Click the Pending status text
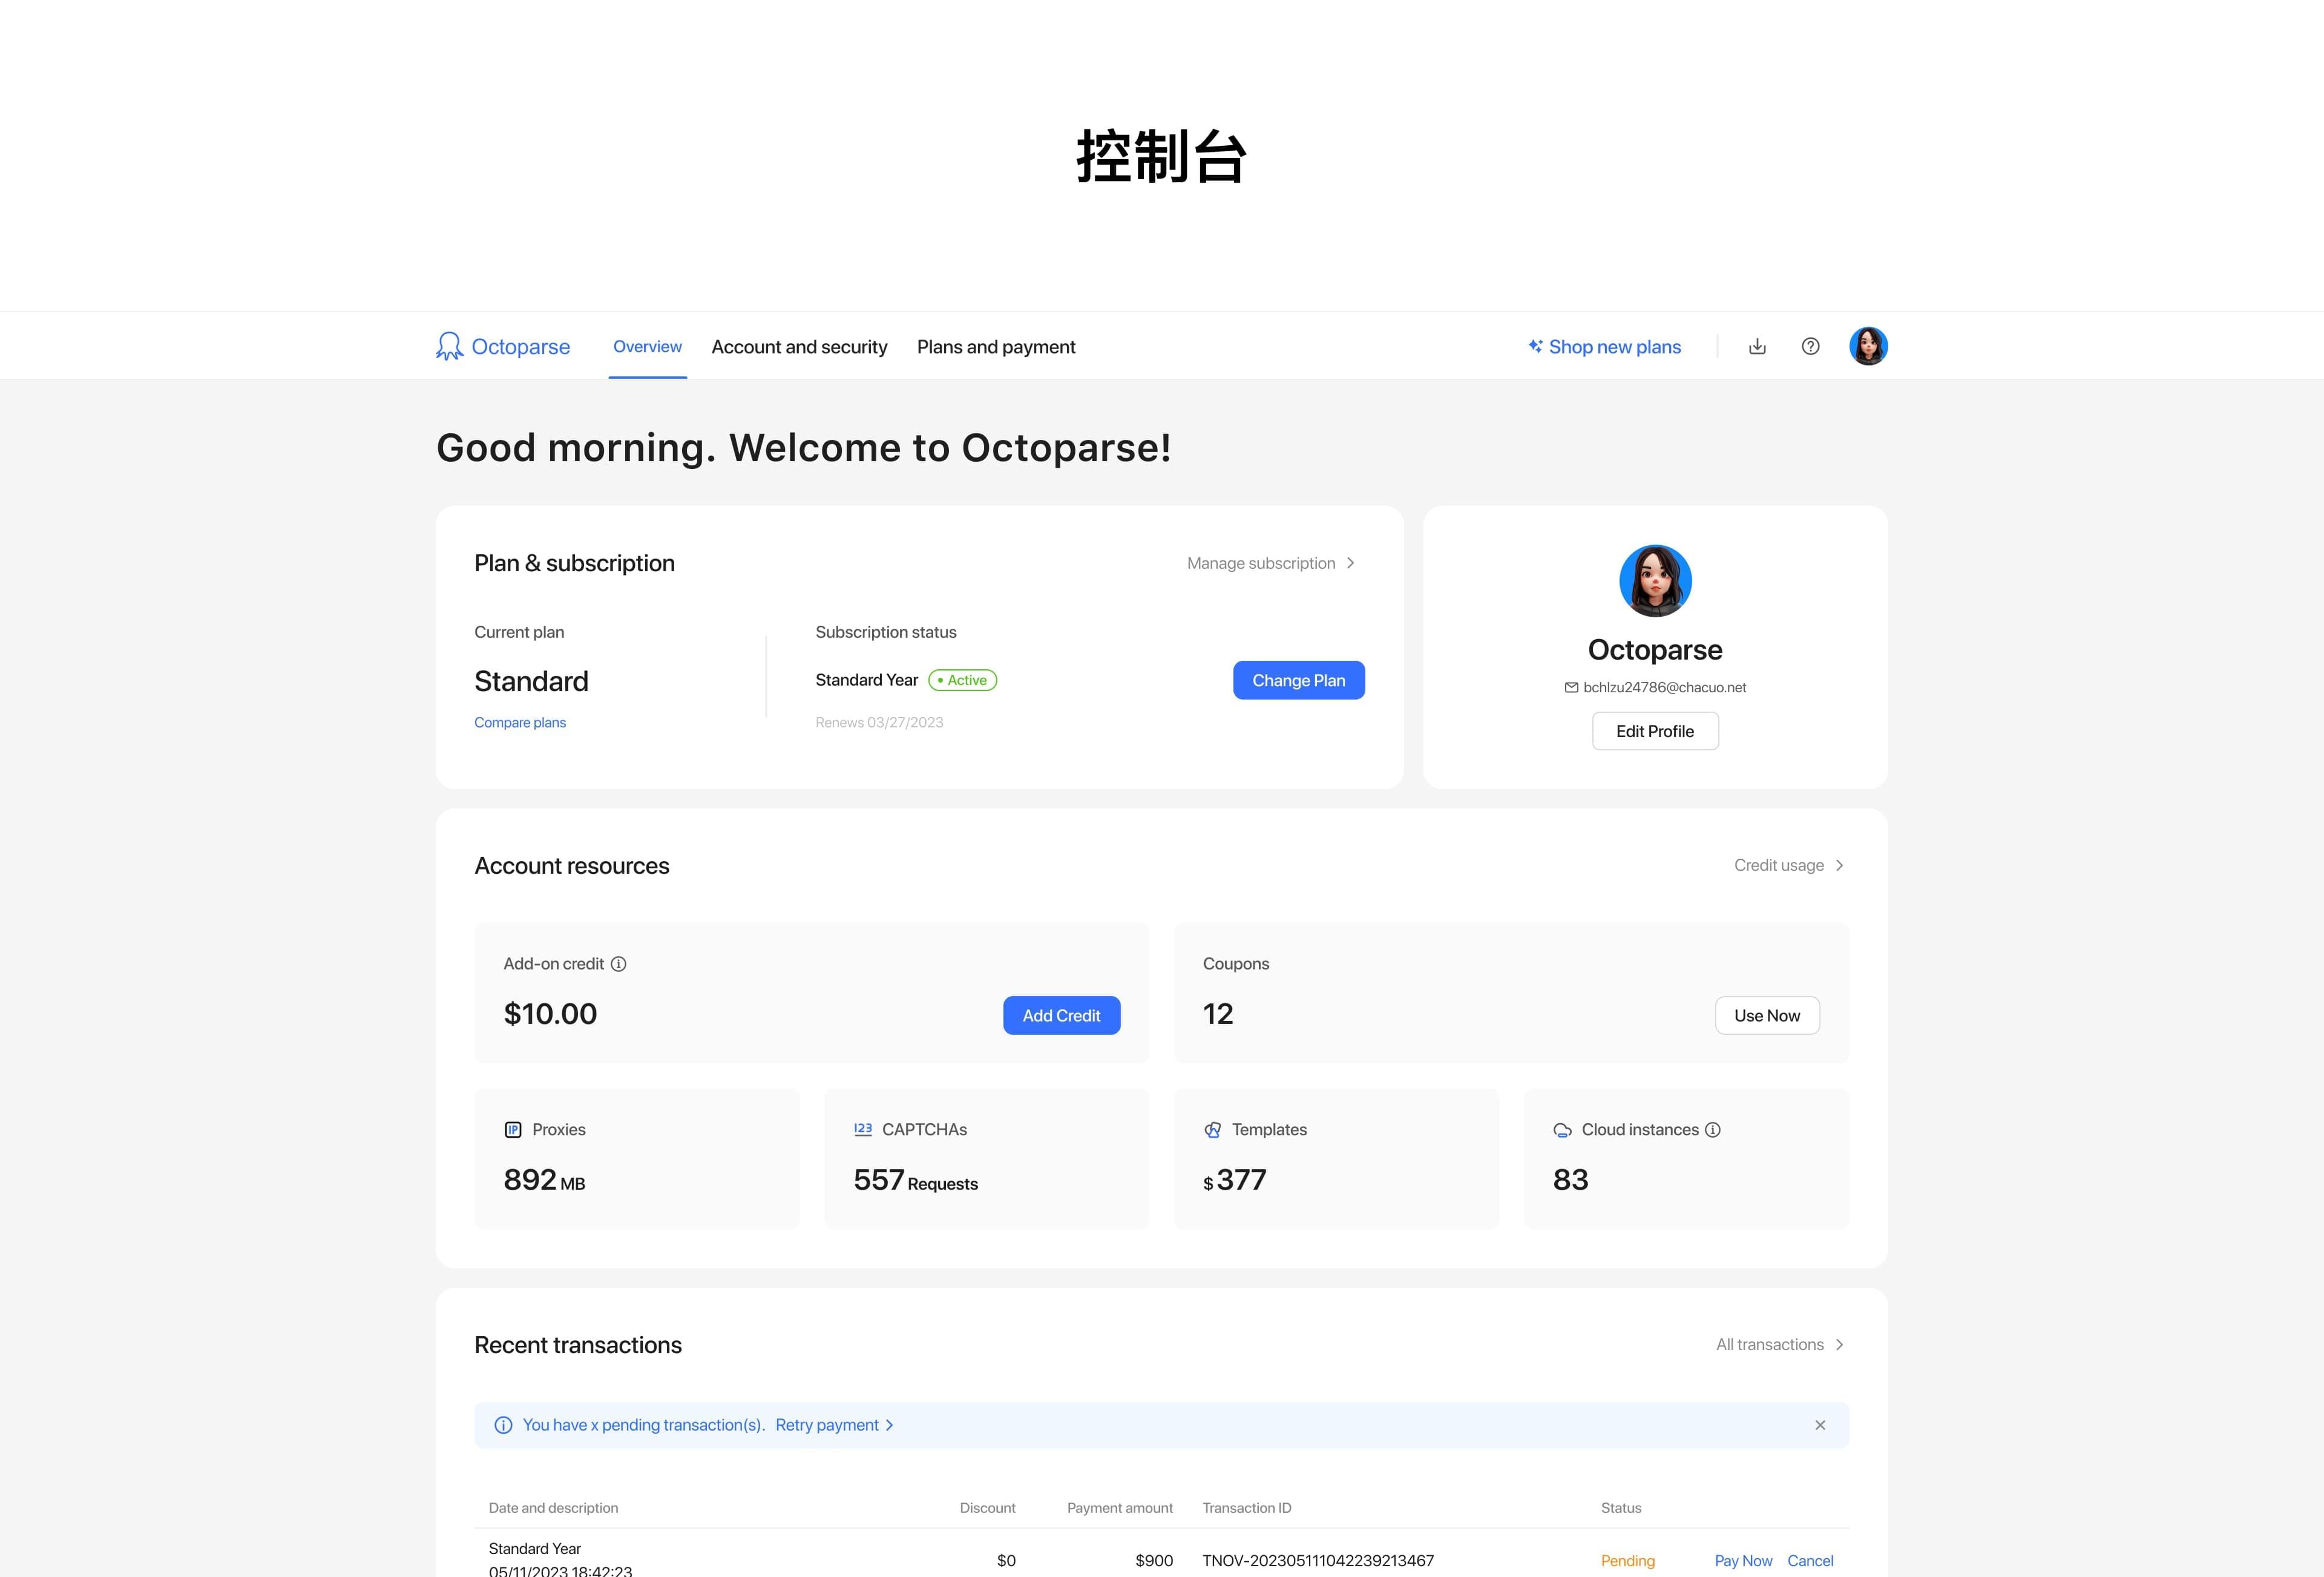Screen dimensions: 2324x1577 click(1627, 1561)
